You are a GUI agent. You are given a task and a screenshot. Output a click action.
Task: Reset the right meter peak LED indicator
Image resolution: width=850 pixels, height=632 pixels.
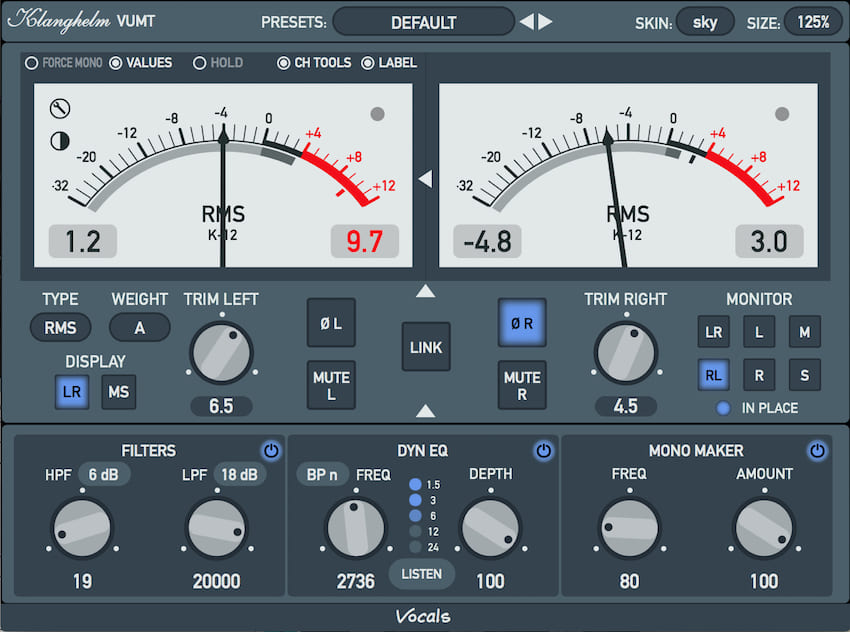pyautogui.click(x=782, y=114)
